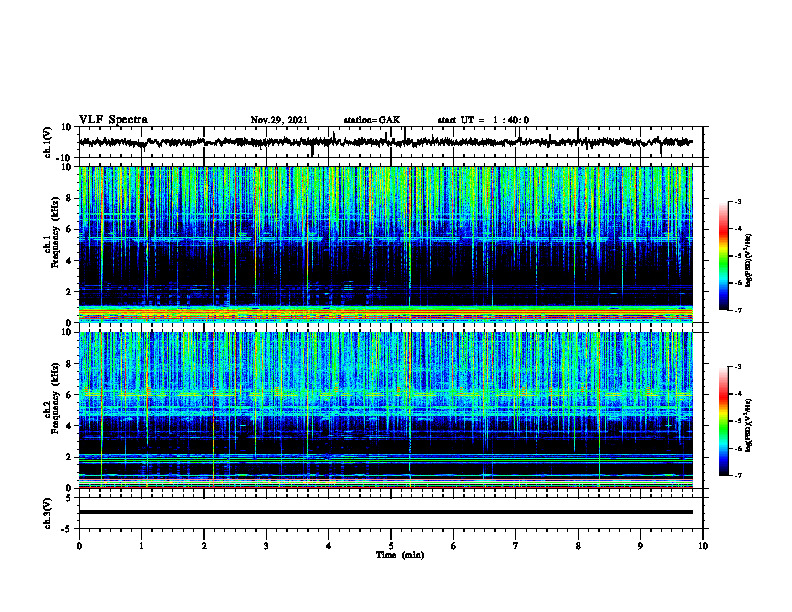This screenshot has width=792, height=612.
Task: Select the "start UT = 1 :40: 0" text
Action: (483, 120)
